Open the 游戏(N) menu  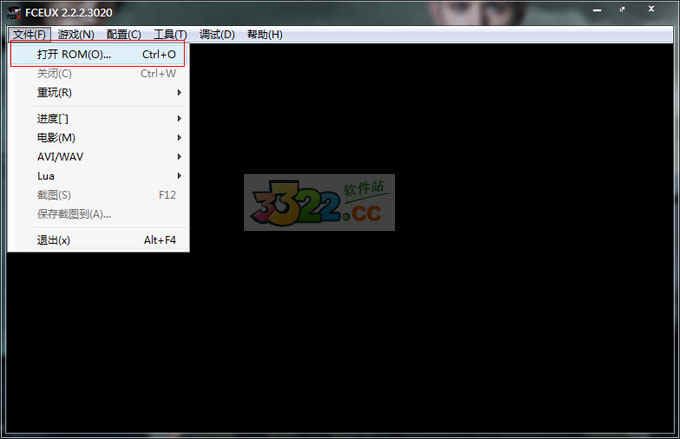click(76, 34)
